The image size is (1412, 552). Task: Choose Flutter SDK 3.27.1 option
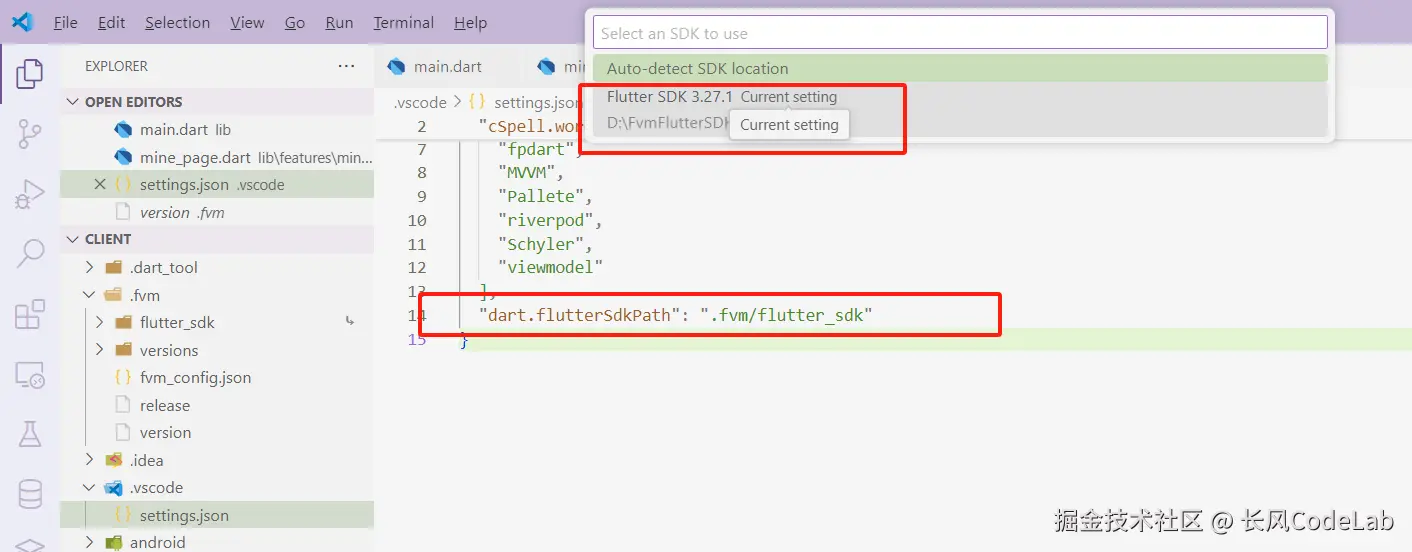click(x=960, y=110)
